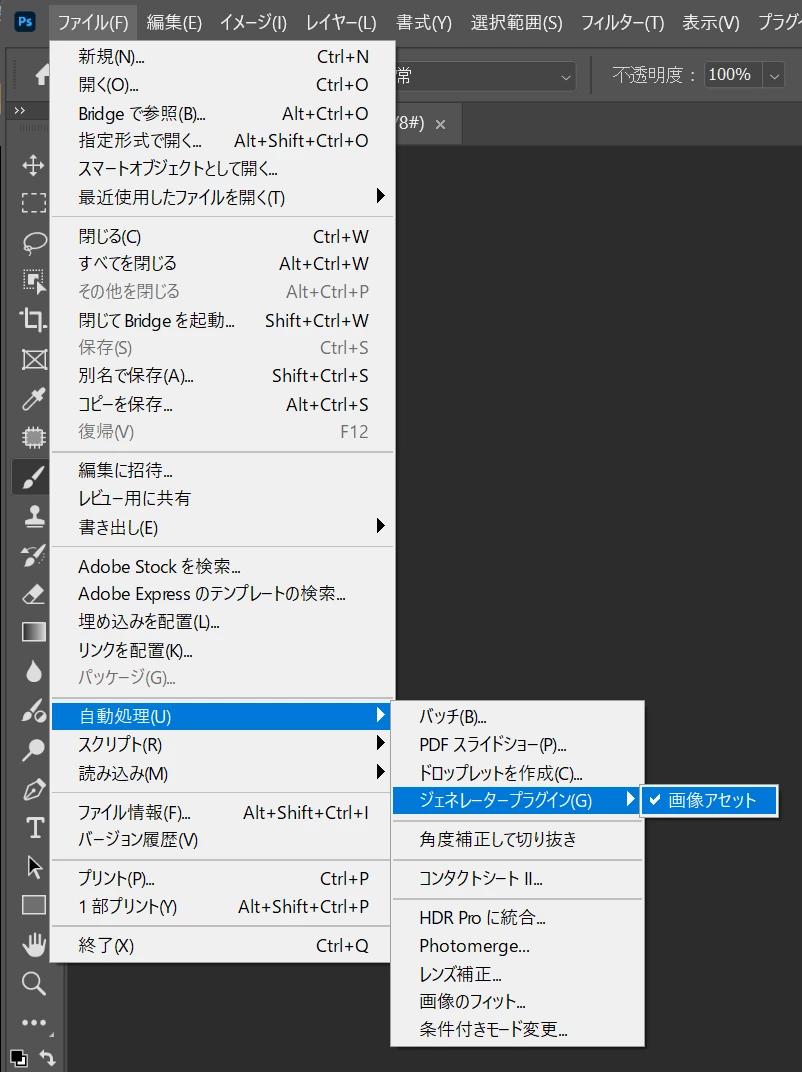Close the open document tab

click(440, 124)
